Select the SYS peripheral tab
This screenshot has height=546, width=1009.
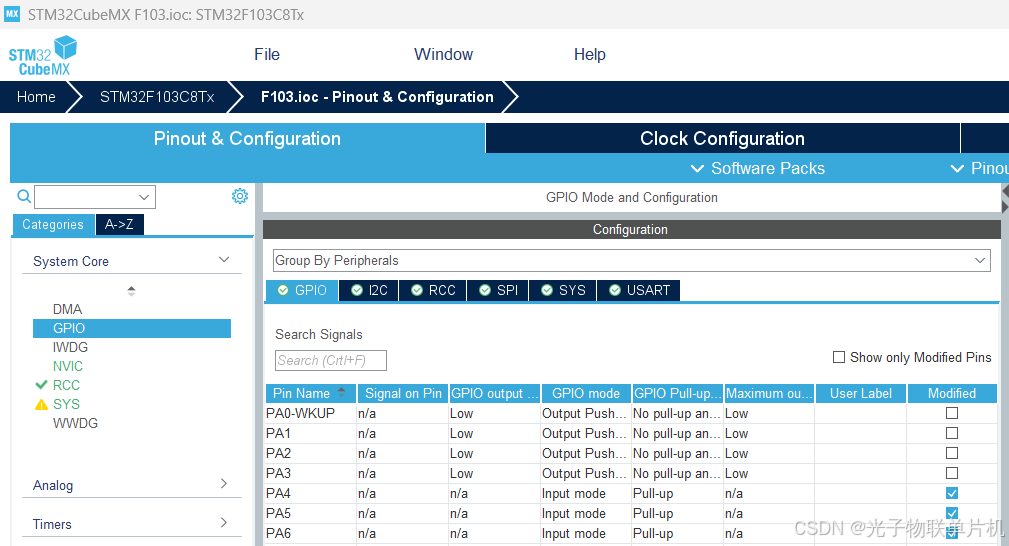pos(563,290)
